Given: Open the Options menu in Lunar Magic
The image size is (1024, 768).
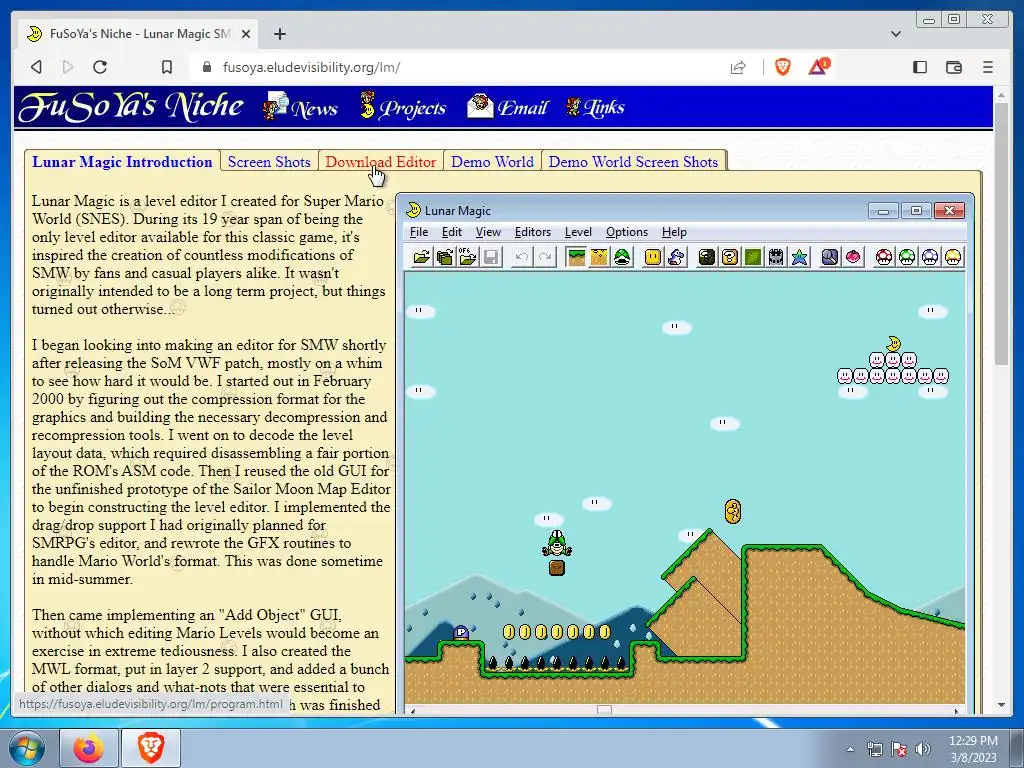Looking at the screenshot, I should point(627,232).
